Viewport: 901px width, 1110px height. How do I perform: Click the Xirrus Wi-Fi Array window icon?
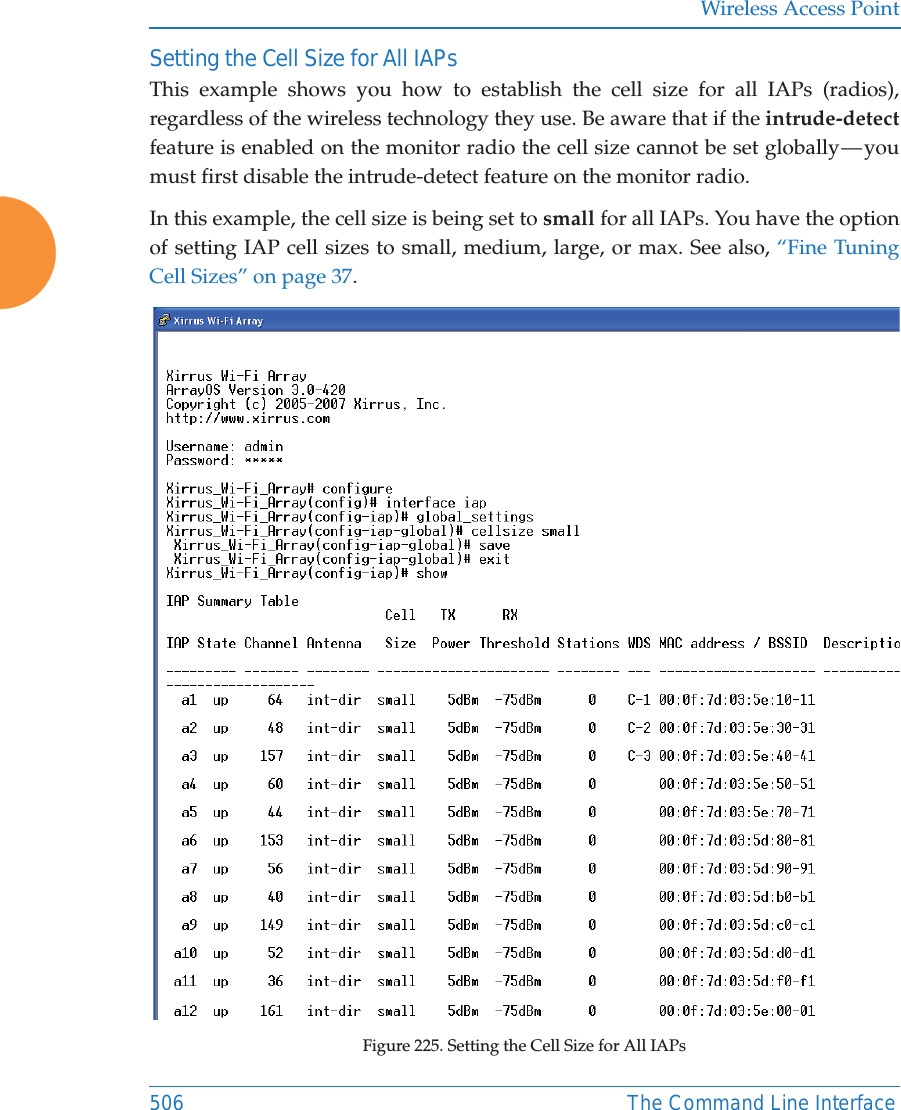[163, 320]
